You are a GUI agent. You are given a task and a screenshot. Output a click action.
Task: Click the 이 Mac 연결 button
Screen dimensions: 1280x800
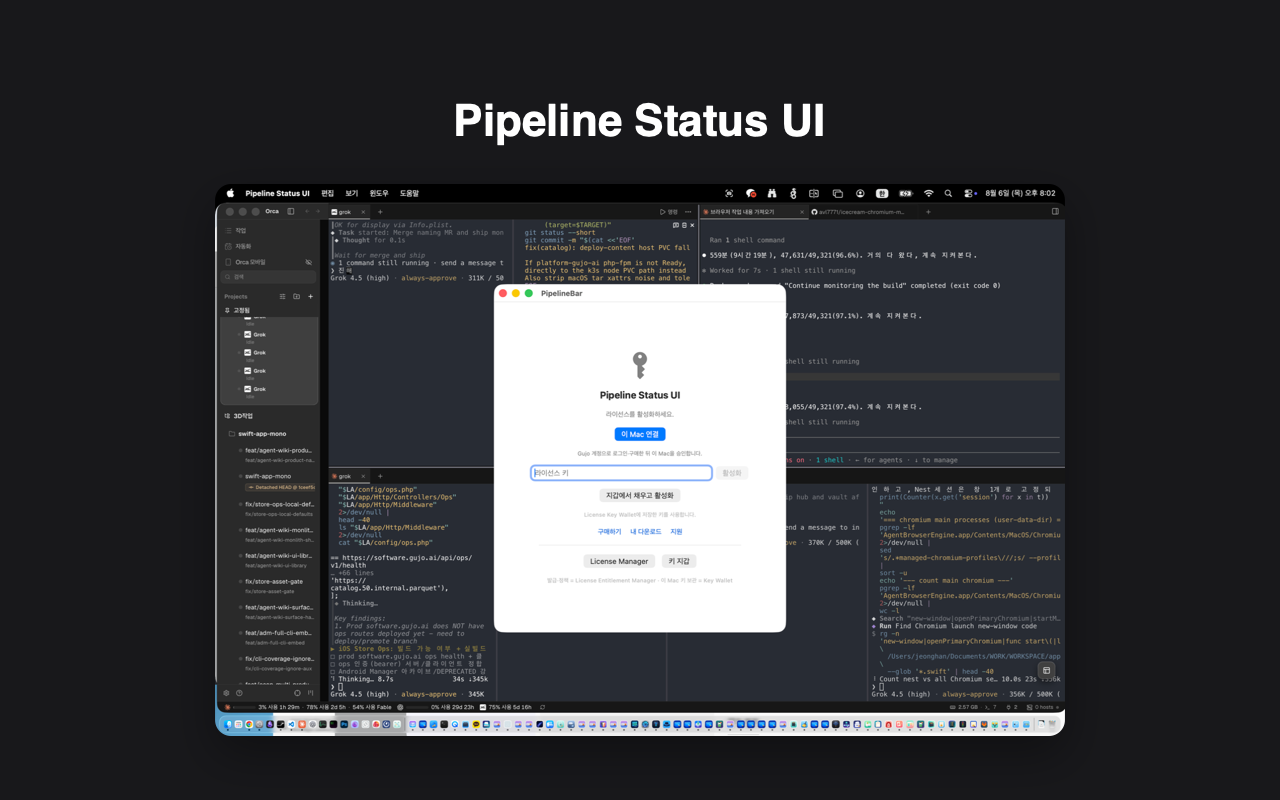pos(640,434)
